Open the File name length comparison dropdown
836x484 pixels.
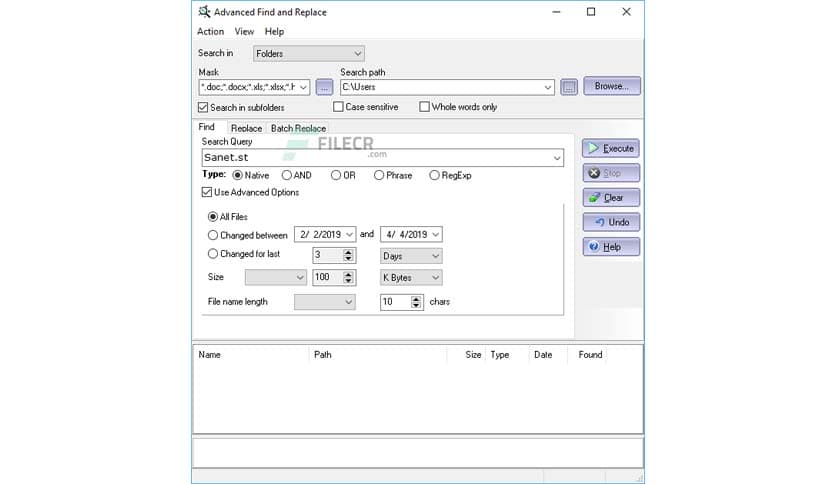point(325,302)
